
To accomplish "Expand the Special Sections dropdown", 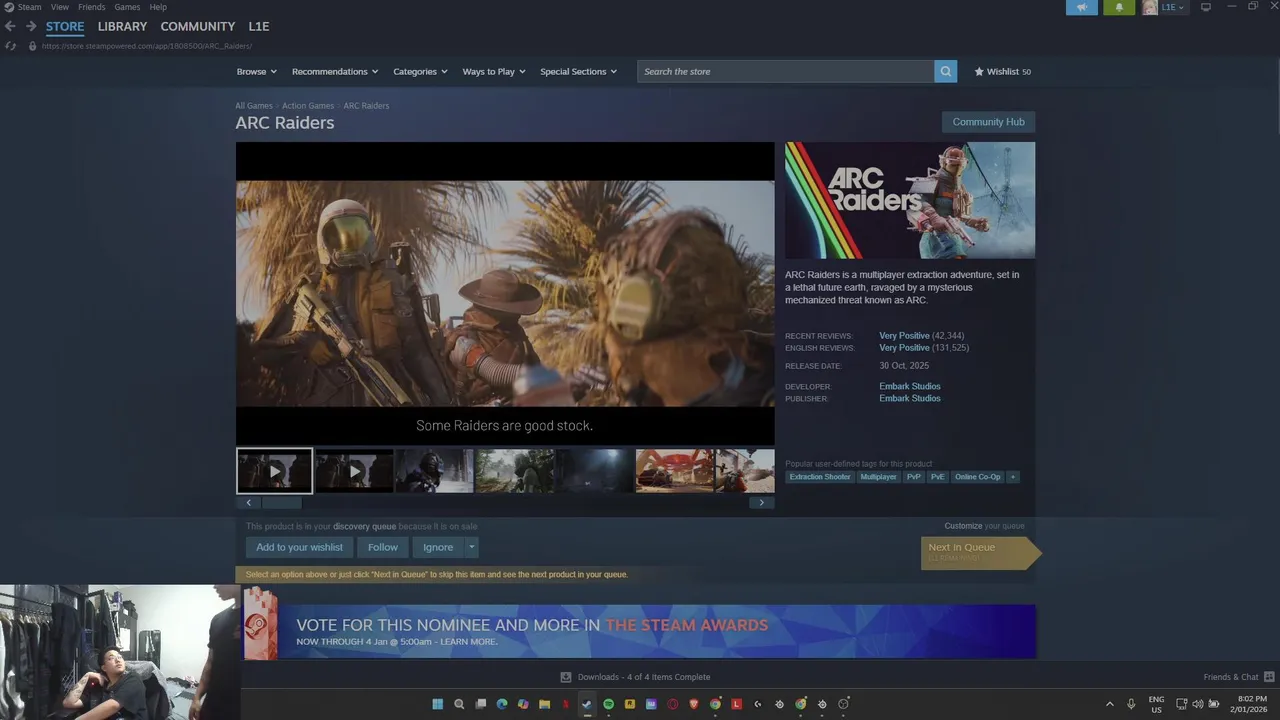I will pyautogui.click(x=578, y=72).
